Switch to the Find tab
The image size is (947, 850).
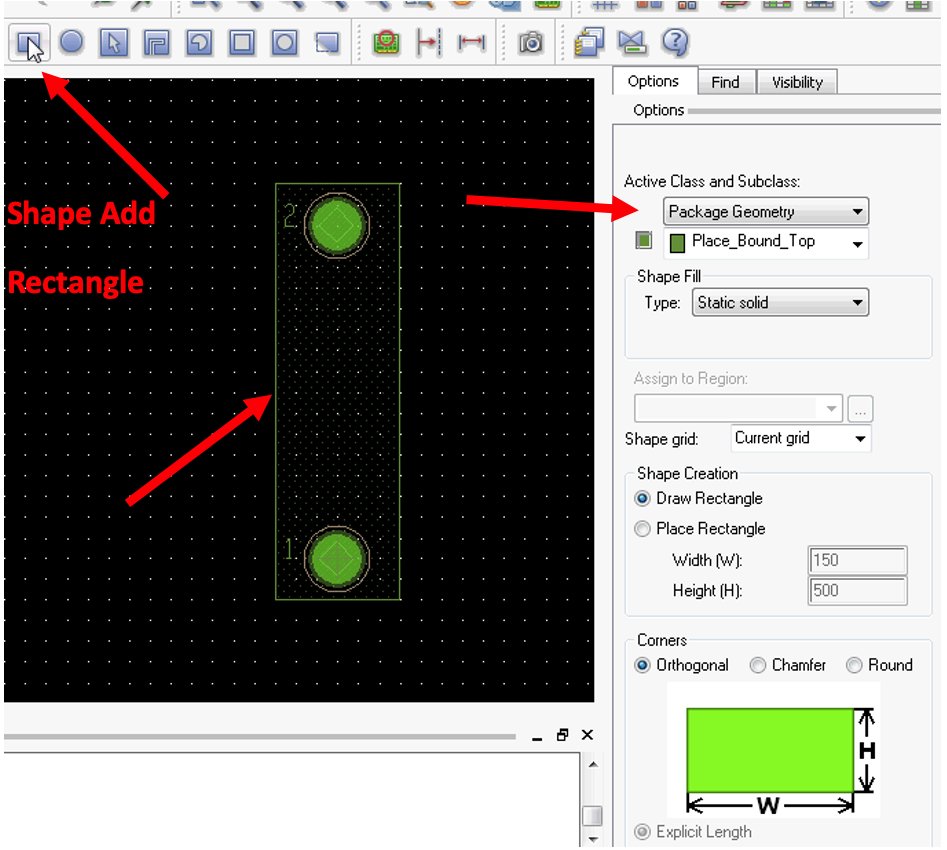click(725, 83)
